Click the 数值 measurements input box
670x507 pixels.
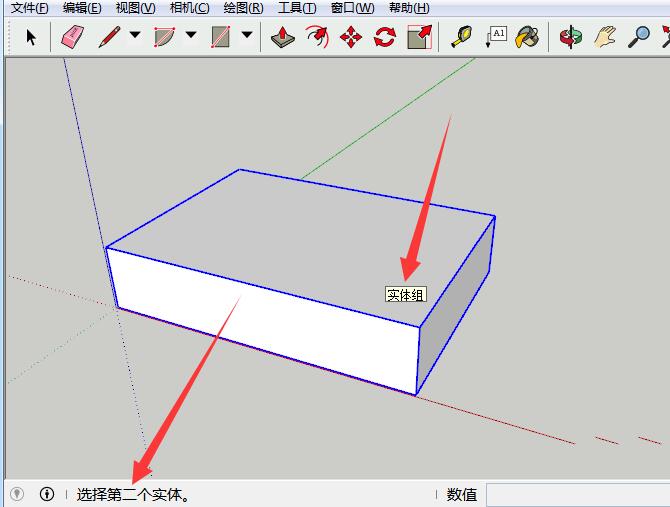click(578, 495)
